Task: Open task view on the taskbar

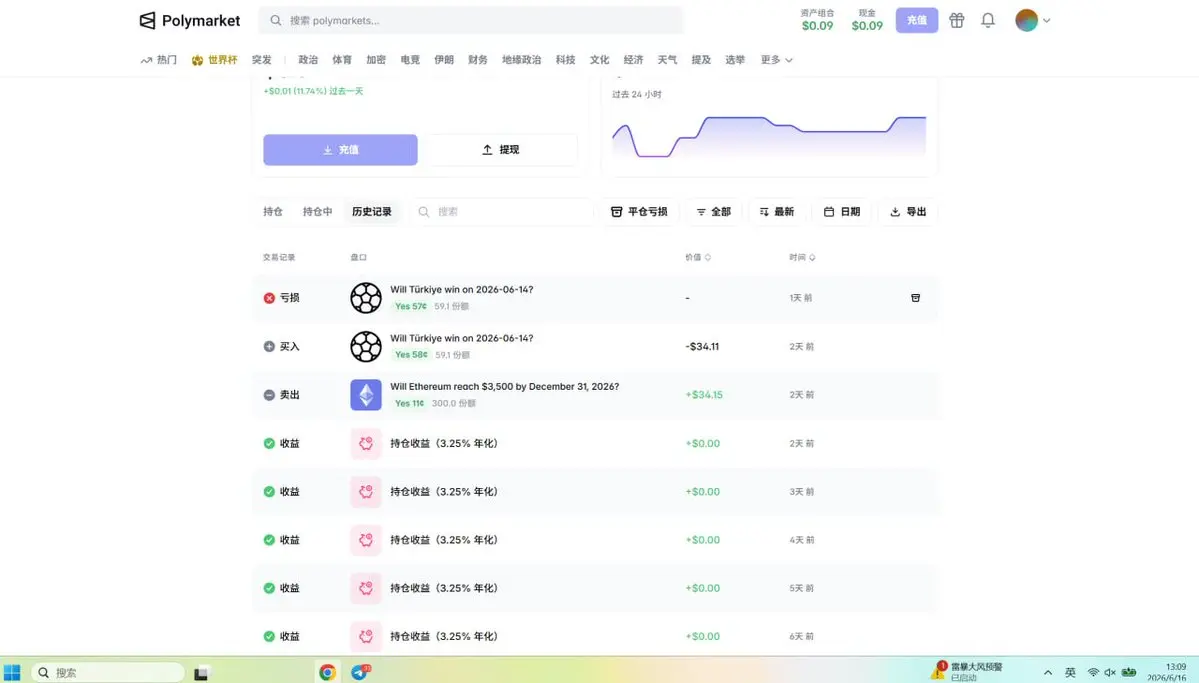Action: (201, 673)
